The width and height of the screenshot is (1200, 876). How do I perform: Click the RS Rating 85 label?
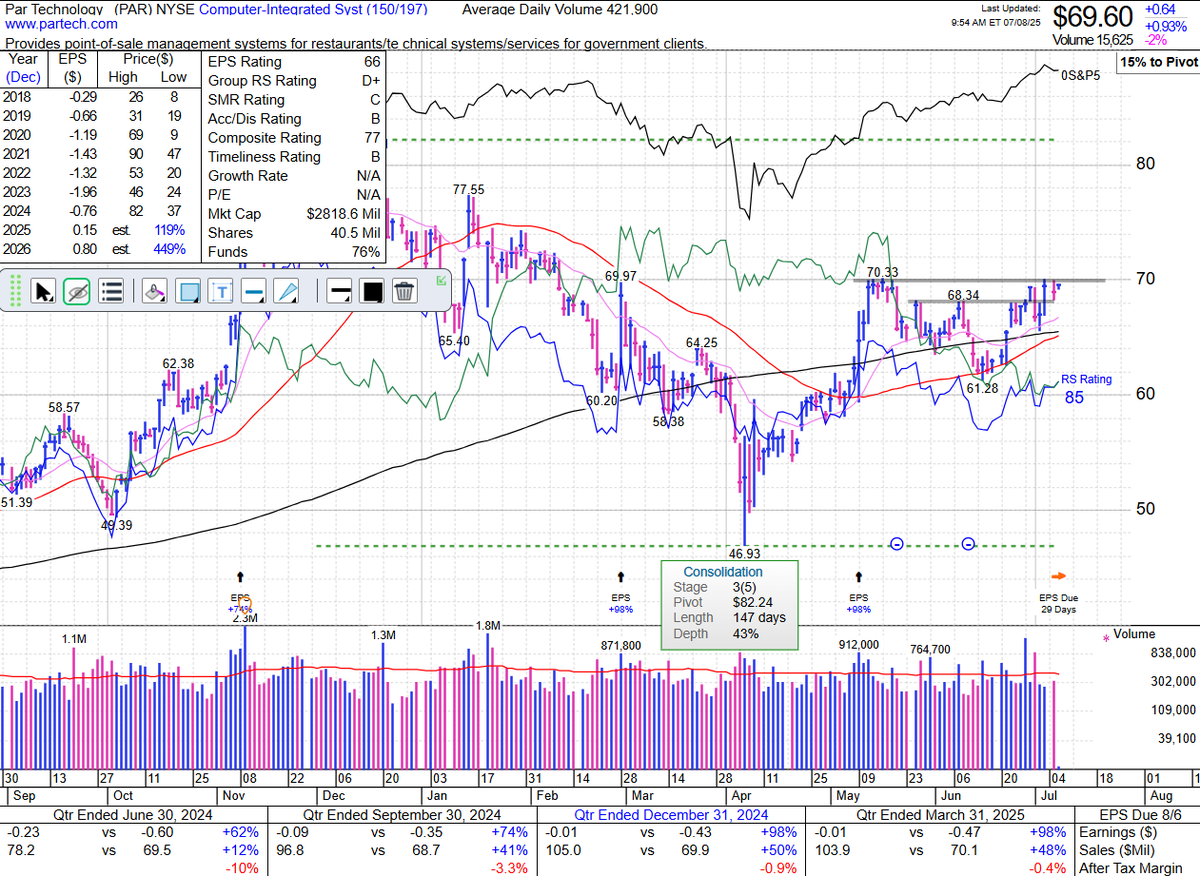(x=1086, y=388)
